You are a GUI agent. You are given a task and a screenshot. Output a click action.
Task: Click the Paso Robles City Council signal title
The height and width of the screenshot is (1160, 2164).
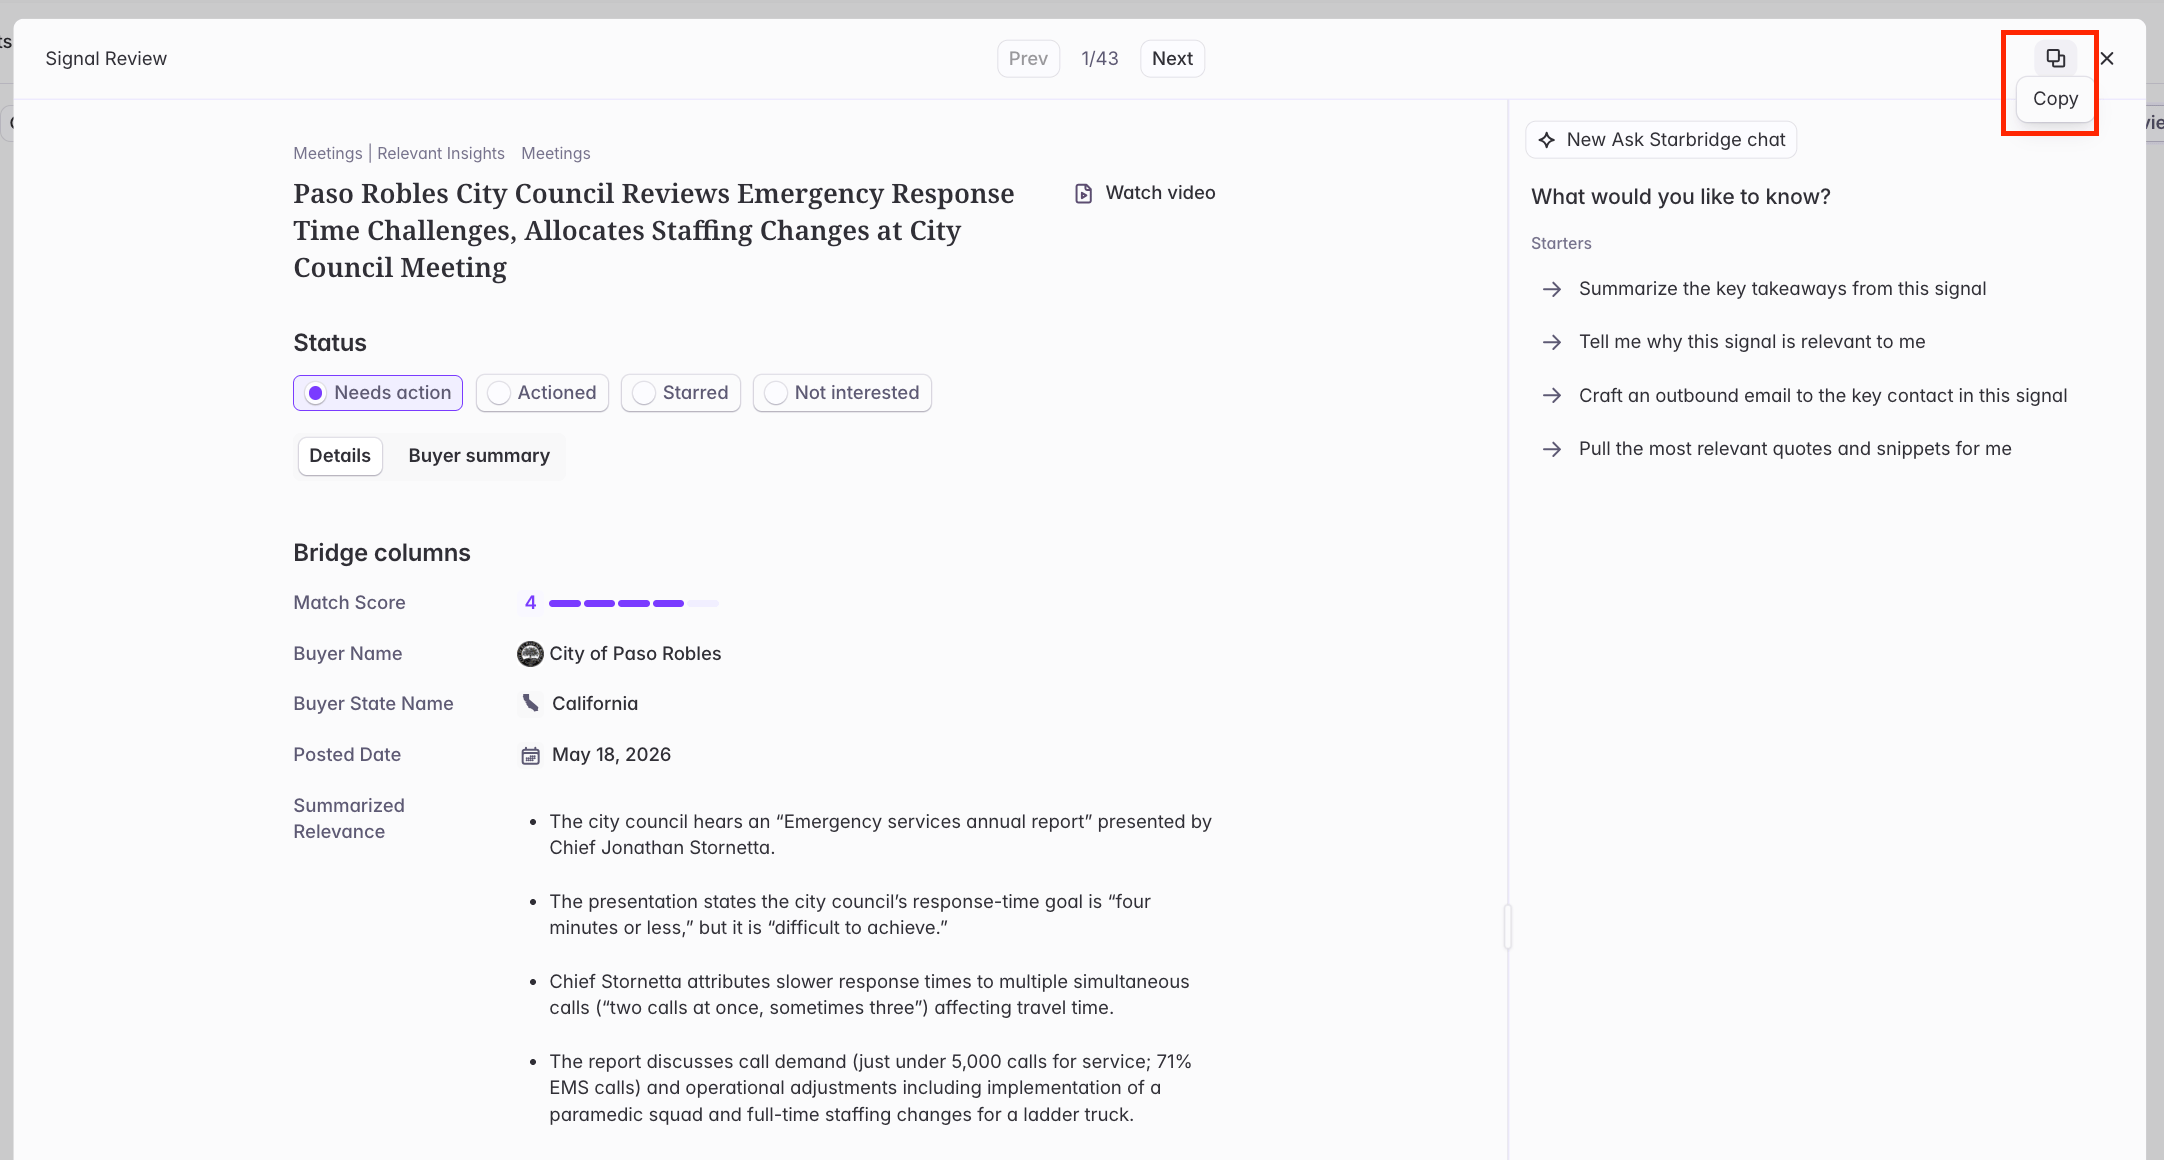point(654,231)
